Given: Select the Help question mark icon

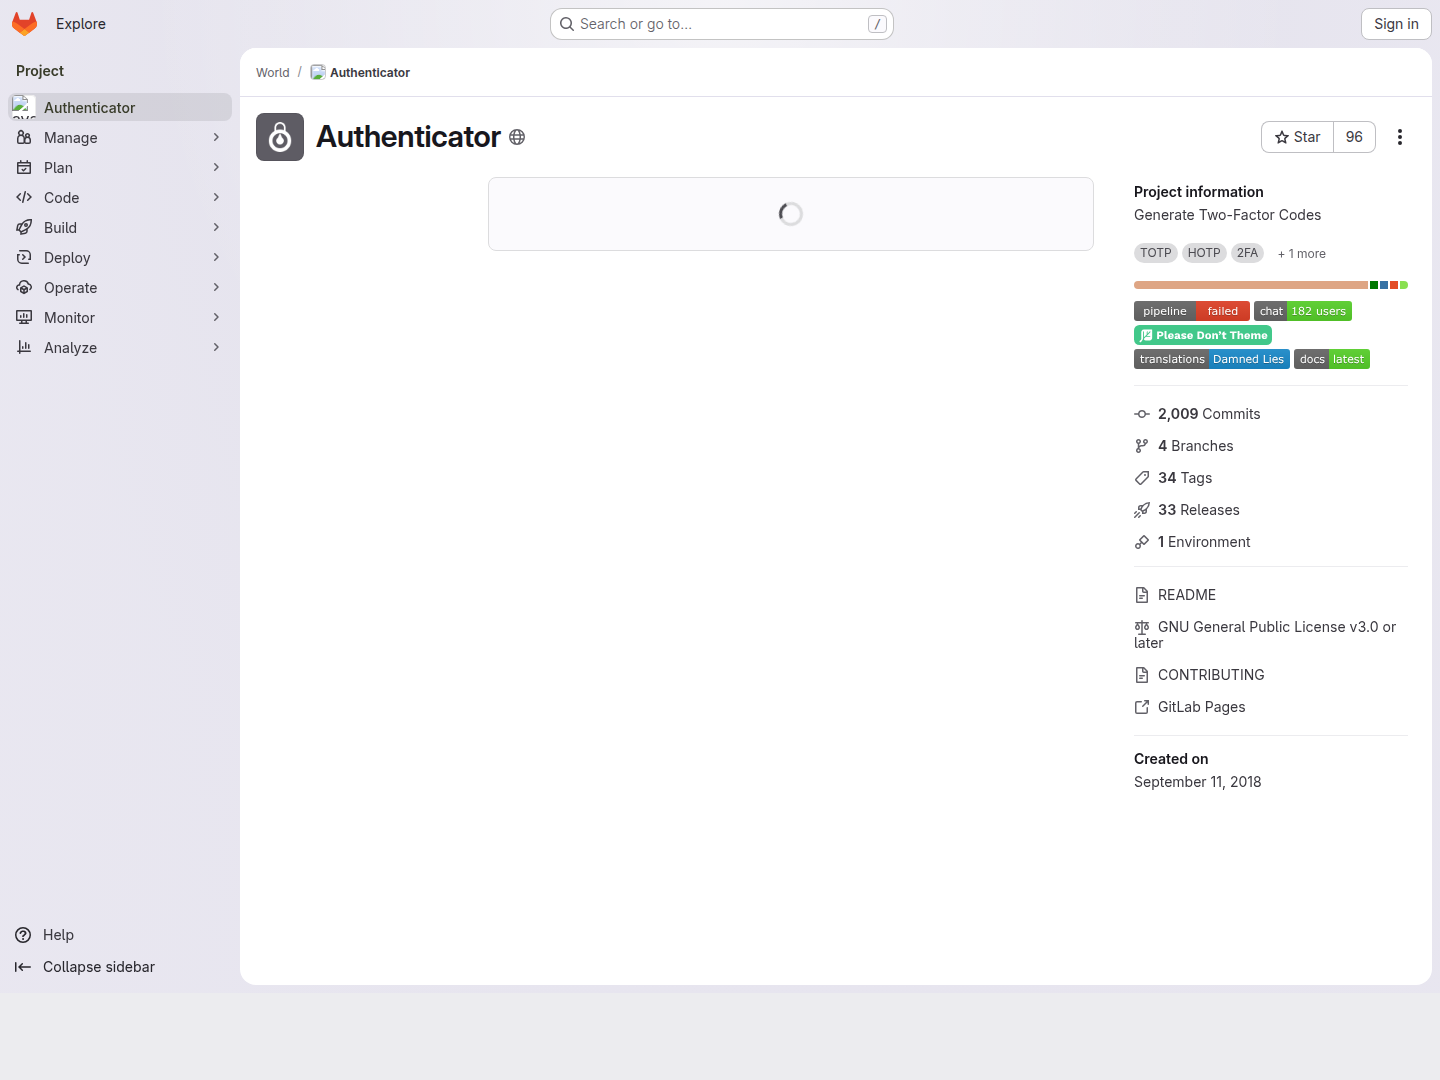Looking at the screenshot, I should click(23, 935).
